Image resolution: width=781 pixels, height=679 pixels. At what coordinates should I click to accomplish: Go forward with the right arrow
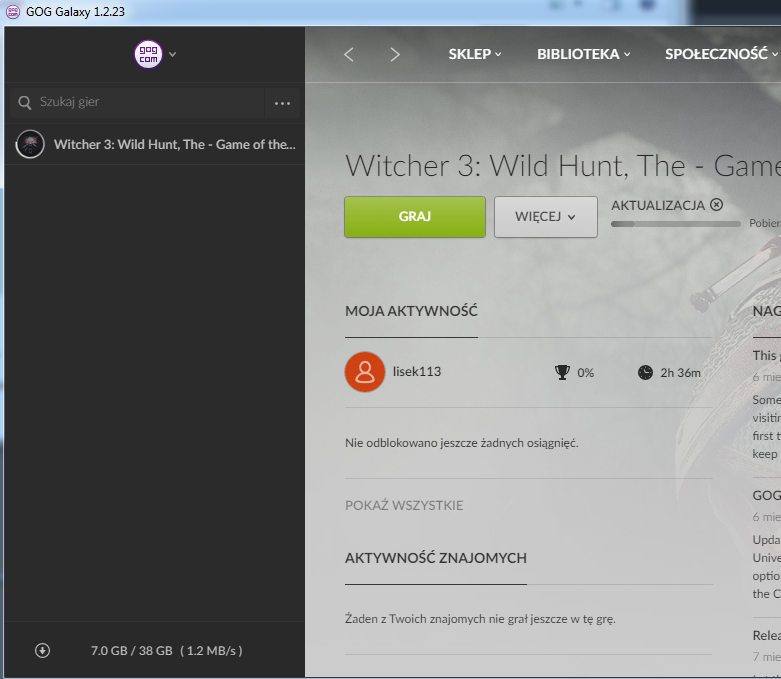pyautogui.click(x=395, y=54)
